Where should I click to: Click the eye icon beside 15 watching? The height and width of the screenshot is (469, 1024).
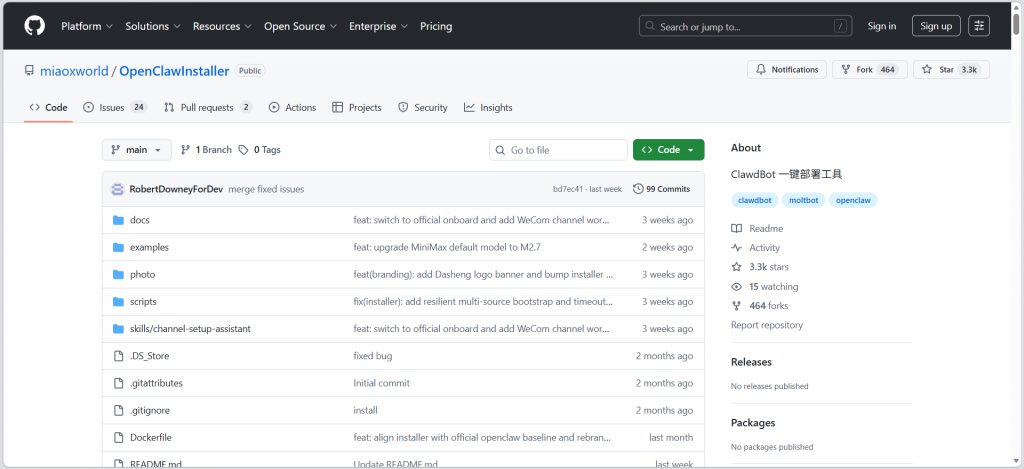(737, 287)
